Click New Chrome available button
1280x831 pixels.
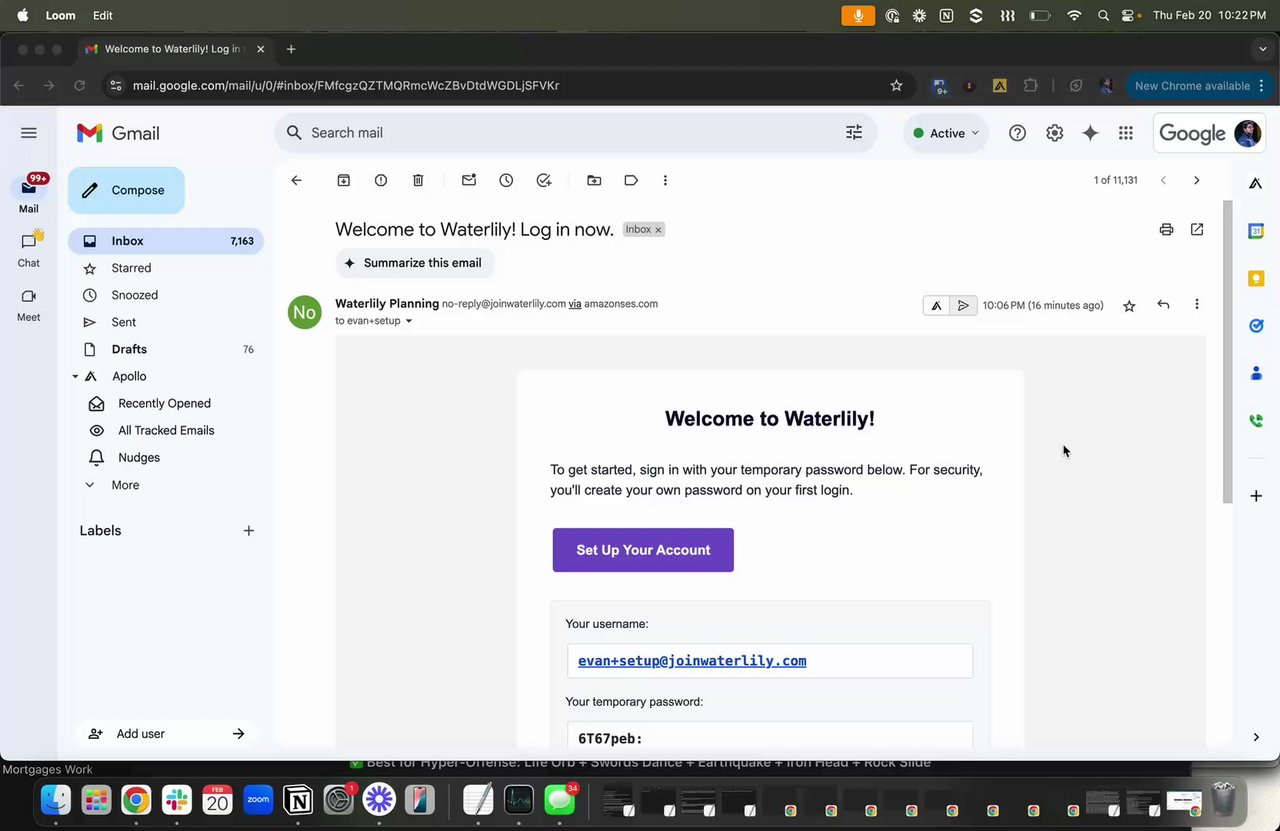point(1198,86)
